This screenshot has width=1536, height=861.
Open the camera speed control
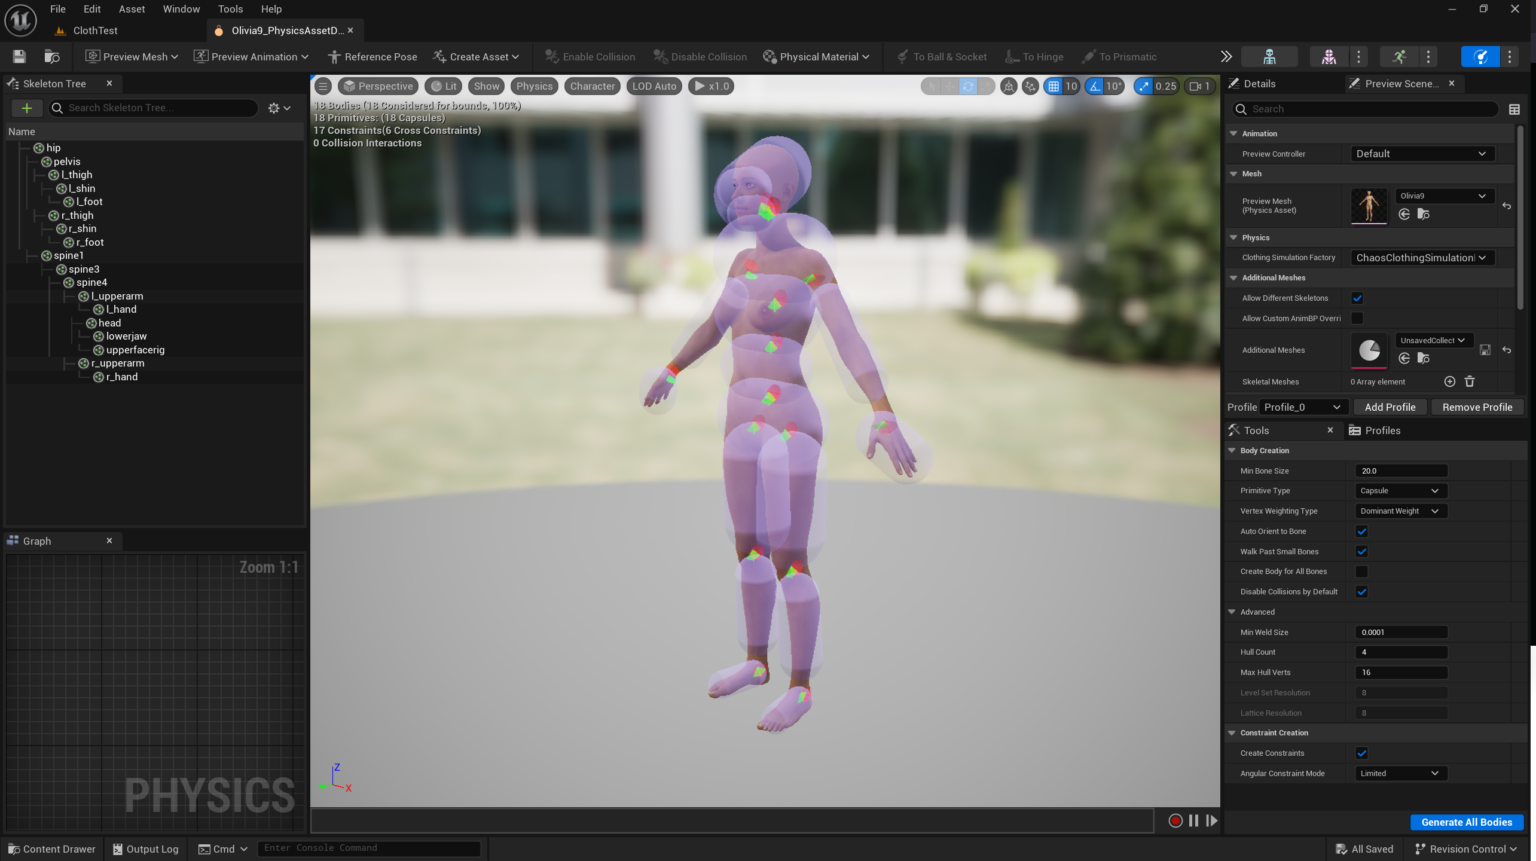1197,86
